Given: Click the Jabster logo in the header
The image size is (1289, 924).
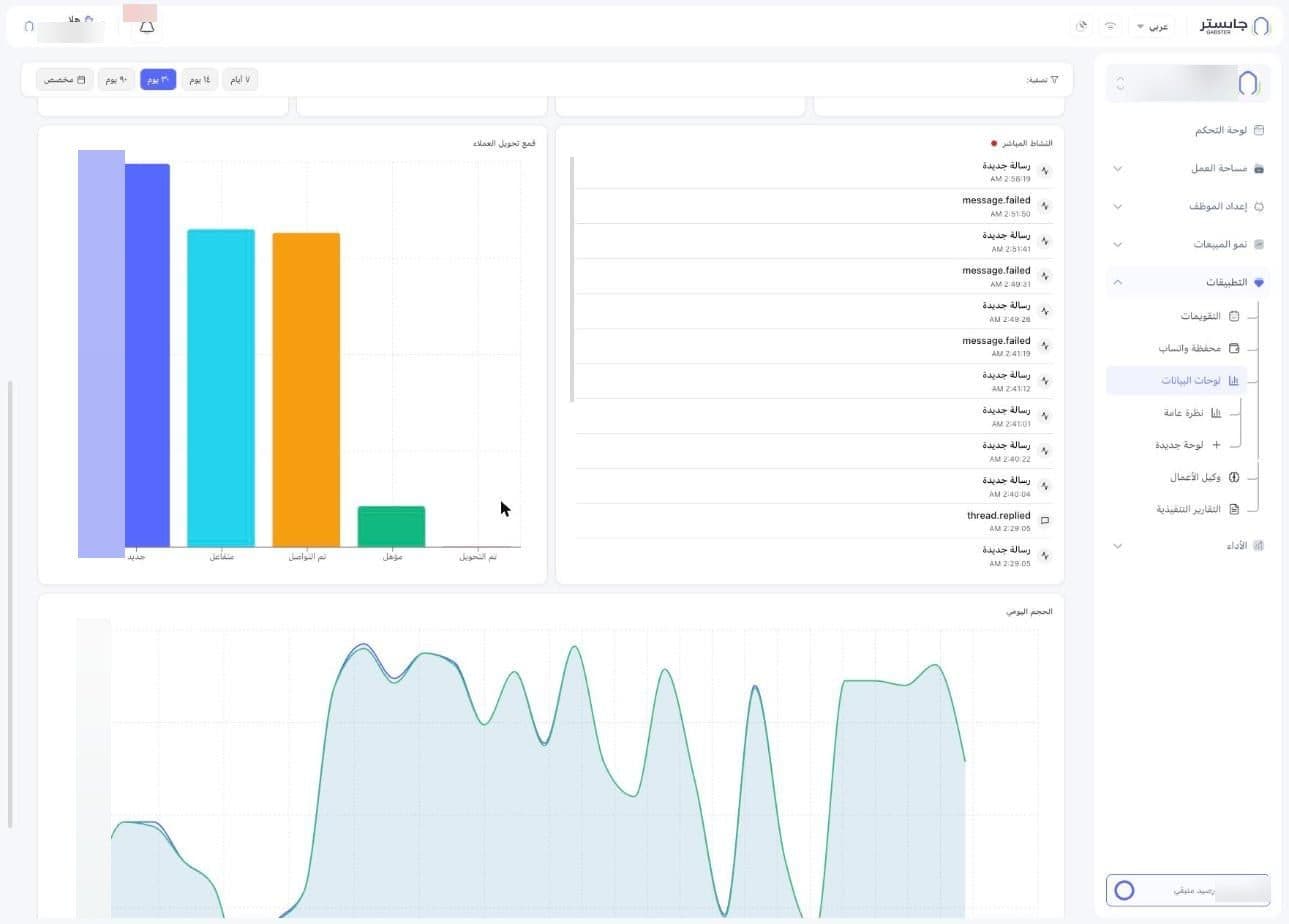Looking at the screenshot, I should point(1235,26).
